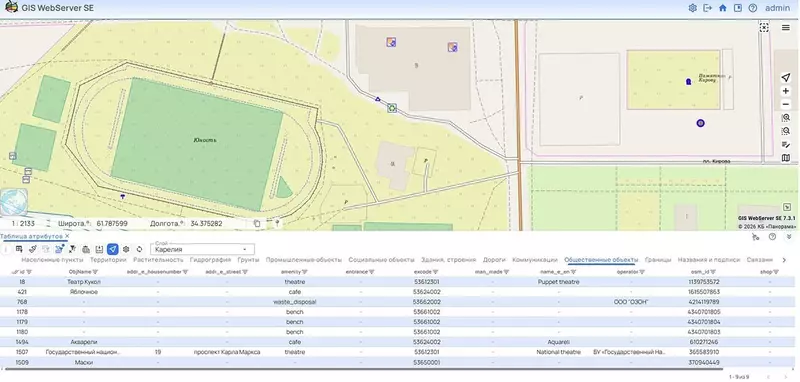The width and height of the screenshot is (800, 382).
Task: Filter the entrance column
Action: click(x=371, y=272)
